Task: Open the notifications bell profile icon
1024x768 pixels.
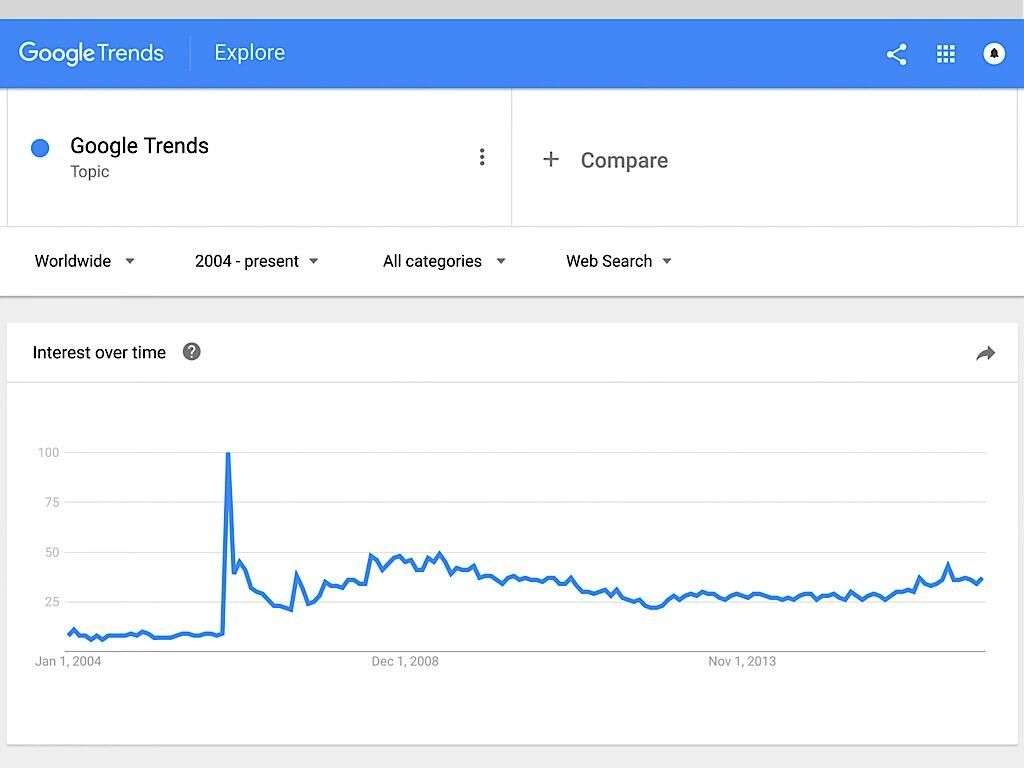Action: [994, 54]
